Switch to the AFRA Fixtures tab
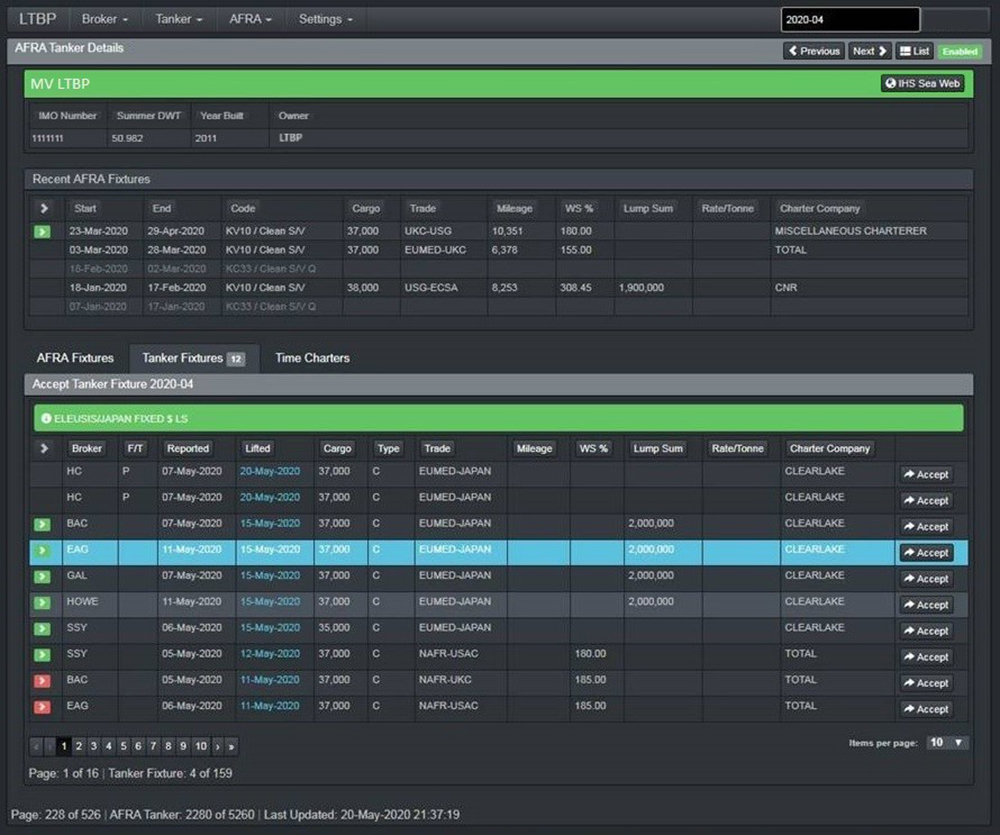Viewport: 1000px width, 835px height. [75, 358]
